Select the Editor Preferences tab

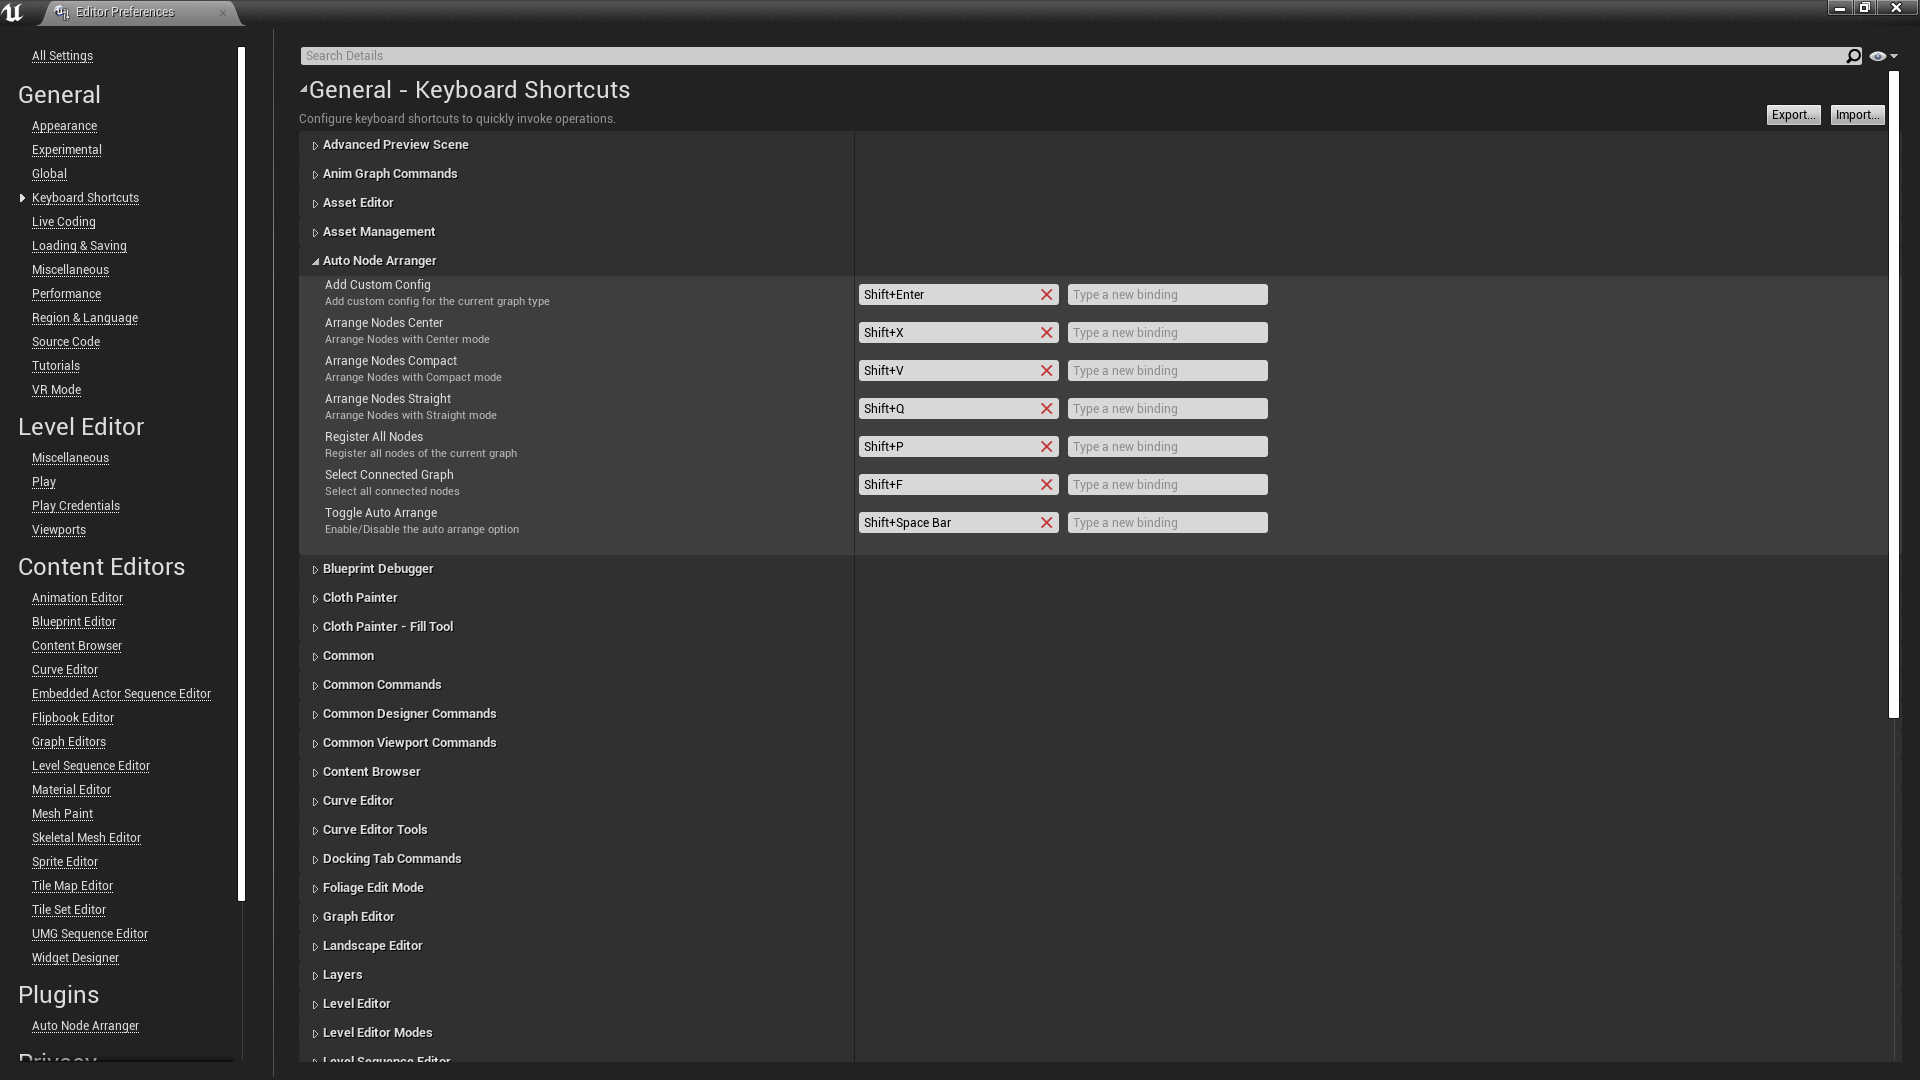[125, 12]
